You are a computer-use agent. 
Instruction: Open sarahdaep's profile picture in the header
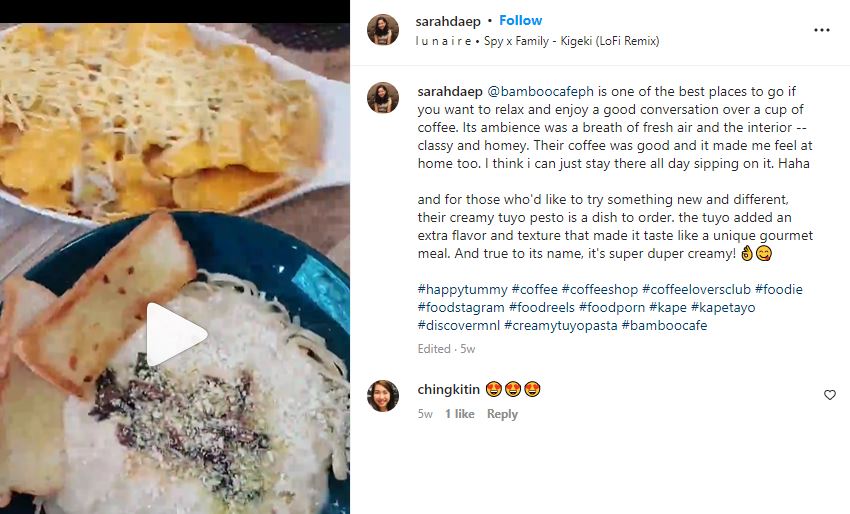coord(383,30)
